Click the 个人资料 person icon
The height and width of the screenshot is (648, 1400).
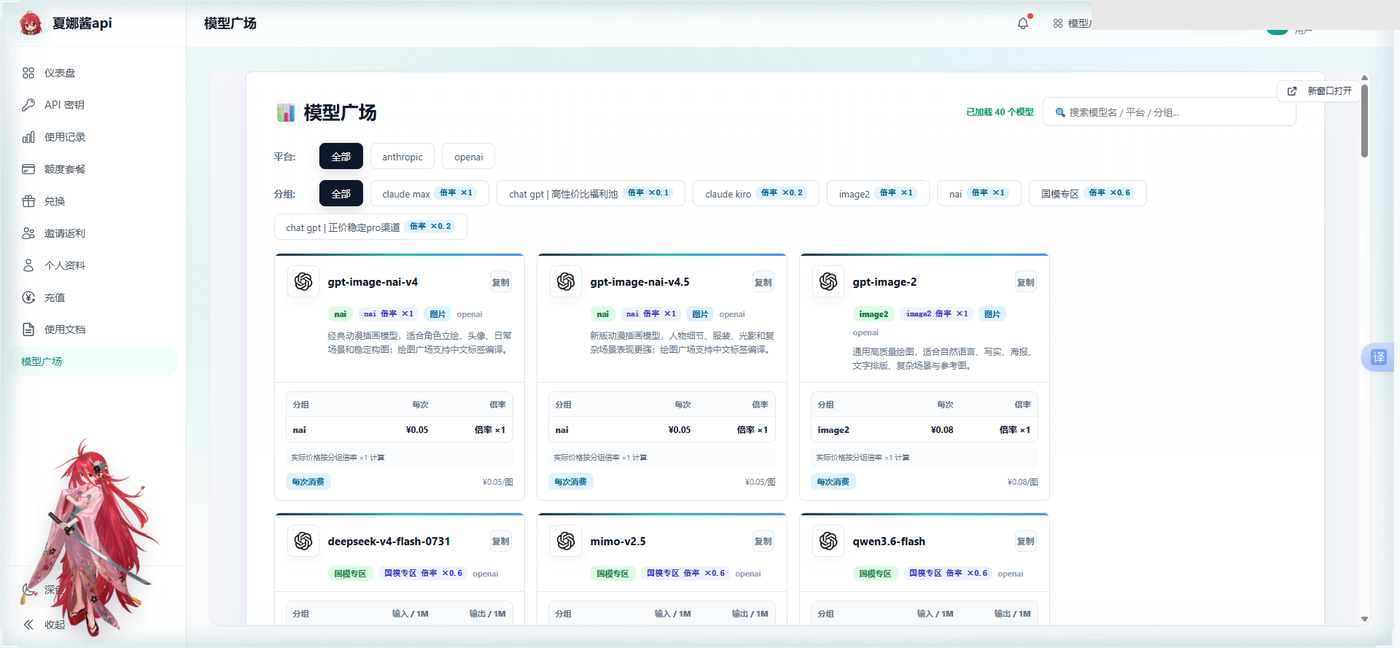[29, 265]
